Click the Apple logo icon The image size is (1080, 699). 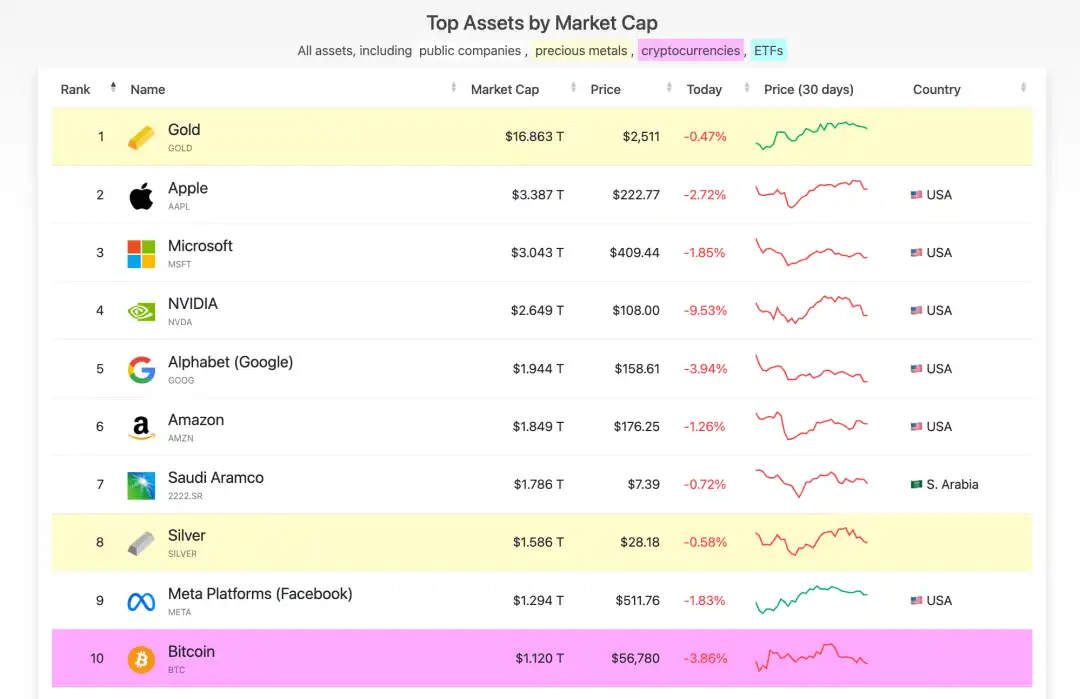[x=141, y=196]
